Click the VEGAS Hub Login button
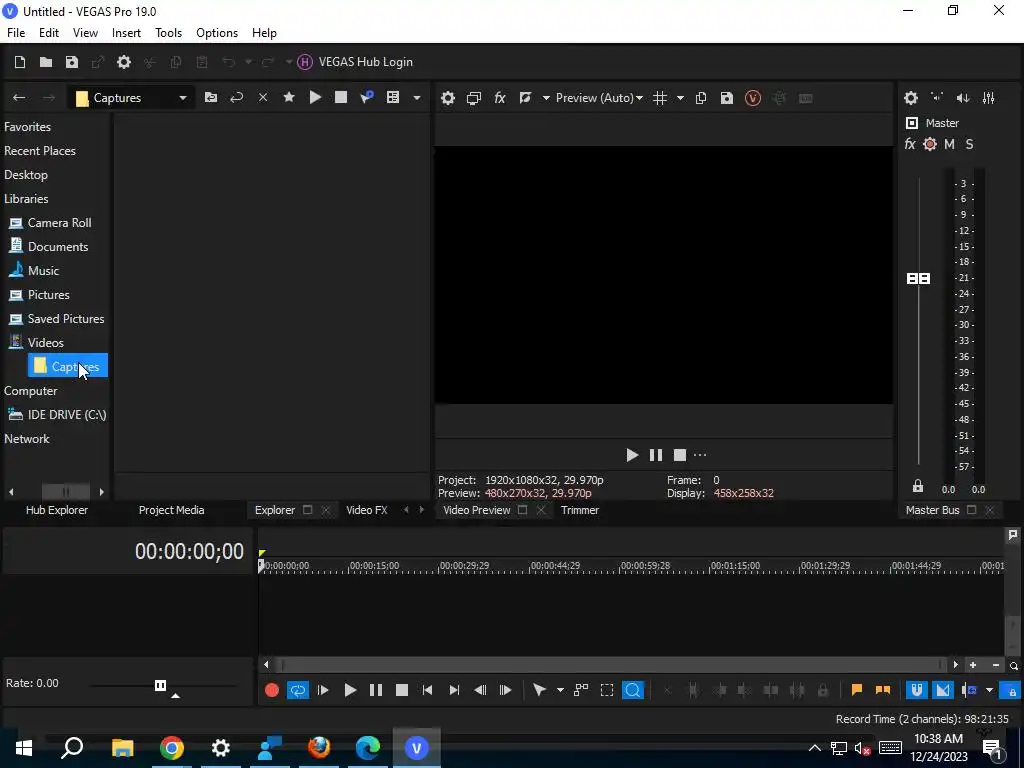This screenshot has width=1024, height=768. [355, 62]
